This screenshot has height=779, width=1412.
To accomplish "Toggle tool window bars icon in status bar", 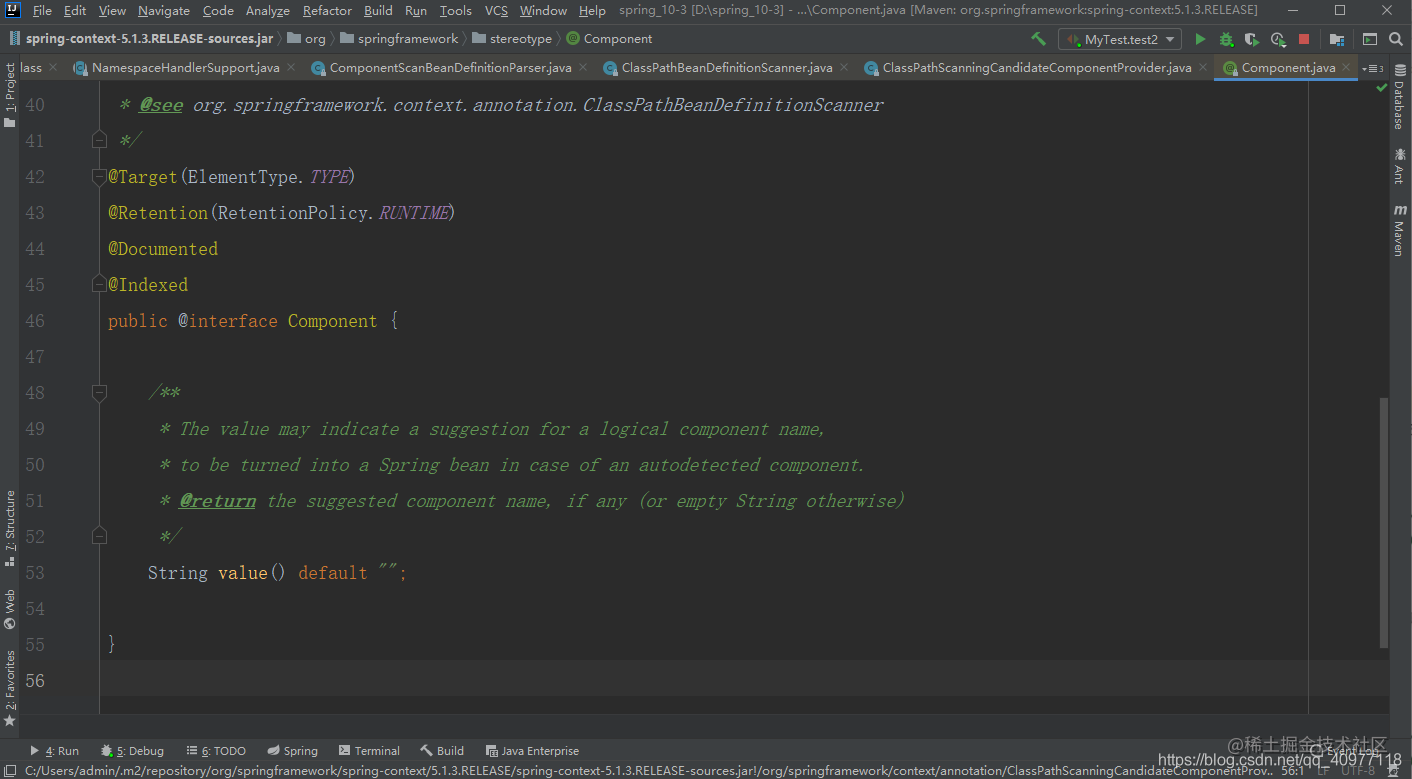I will click(x=10, y=771).
